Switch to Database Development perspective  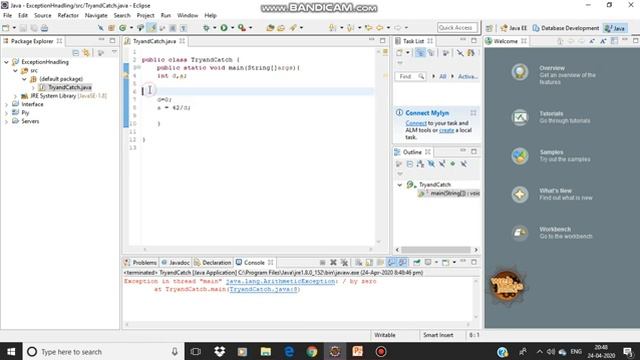click(566, 28)
